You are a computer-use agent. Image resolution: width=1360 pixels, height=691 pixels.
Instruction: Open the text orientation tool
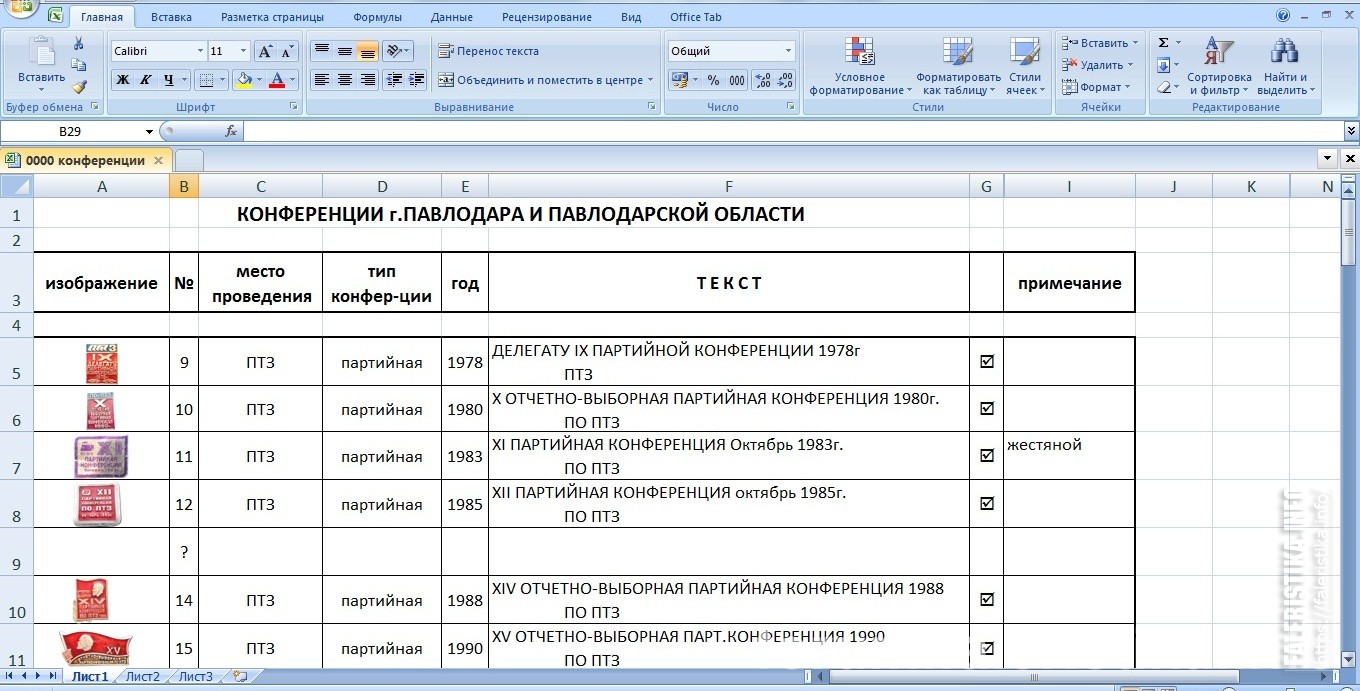coord(397,51)
